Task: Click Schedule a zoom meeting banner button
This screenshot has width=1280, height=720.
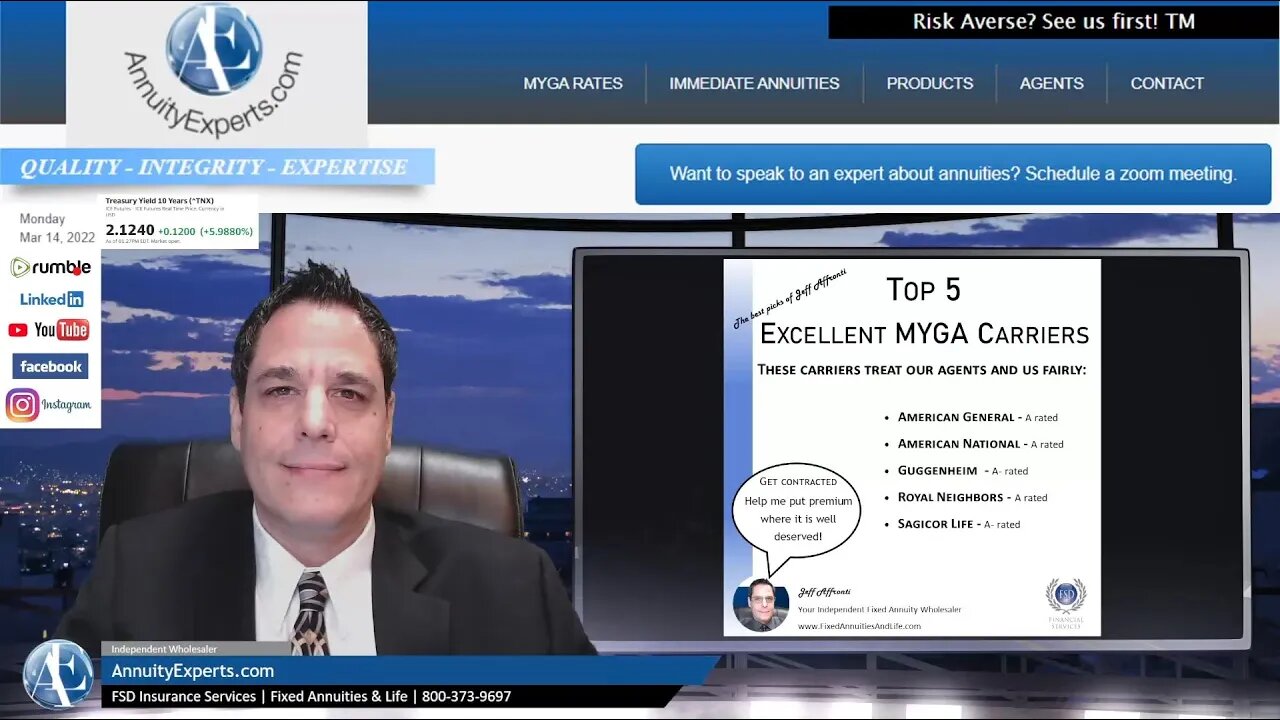Action: 953,174
